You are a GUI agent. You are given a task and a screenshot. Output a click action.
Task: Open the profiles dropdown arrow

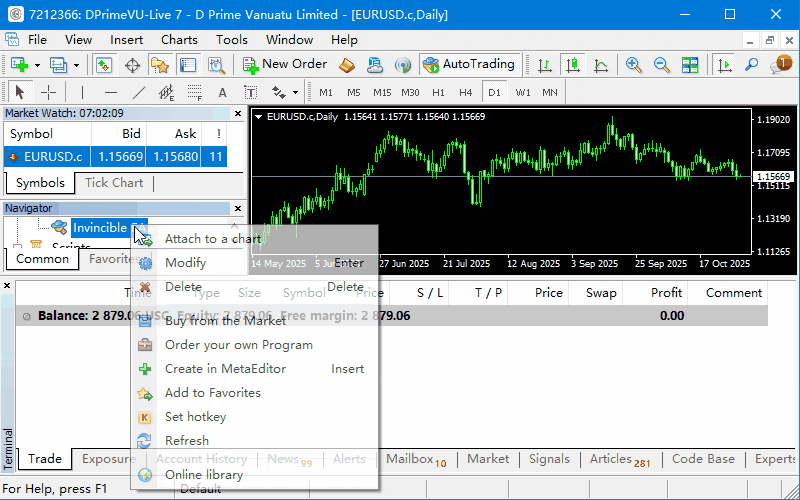point(76,64)
